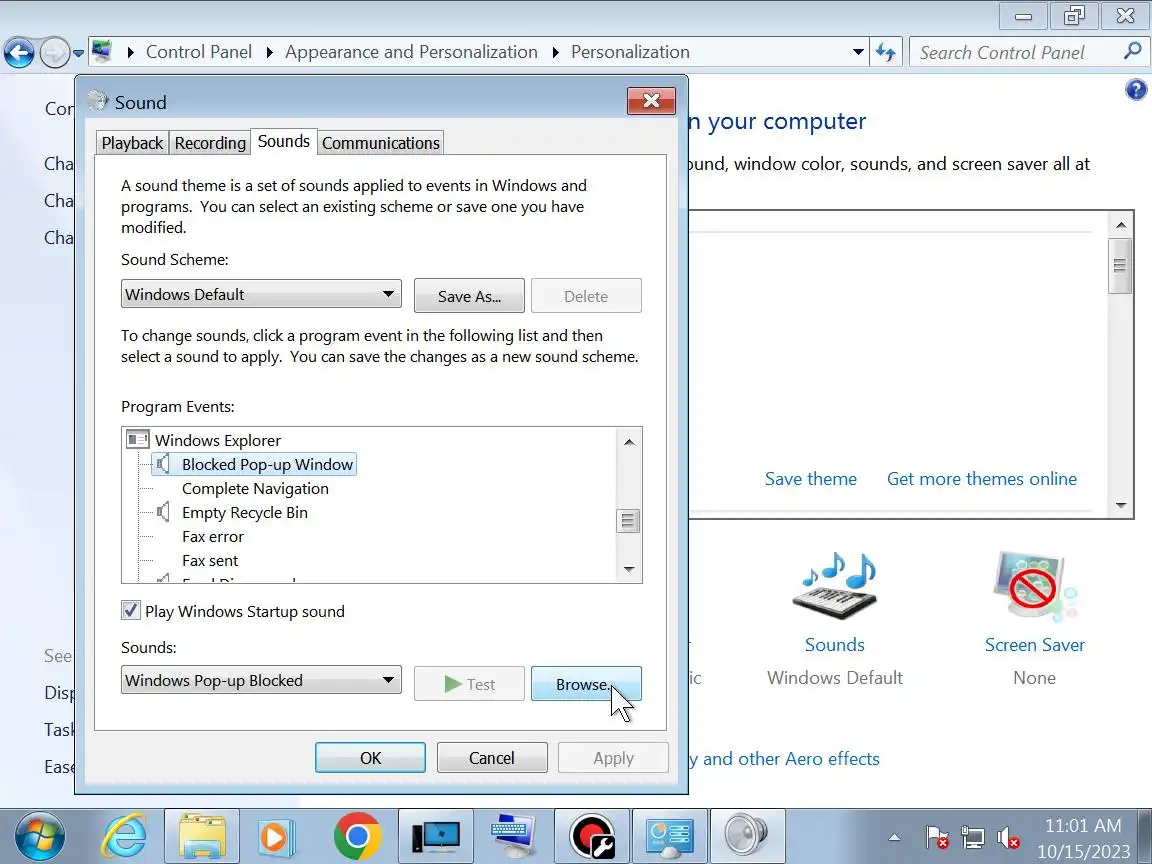This screenshot has height=864, width=1152.
Task: Click themes list scrollbar up arrow
Action: [x=1120, y=225]
